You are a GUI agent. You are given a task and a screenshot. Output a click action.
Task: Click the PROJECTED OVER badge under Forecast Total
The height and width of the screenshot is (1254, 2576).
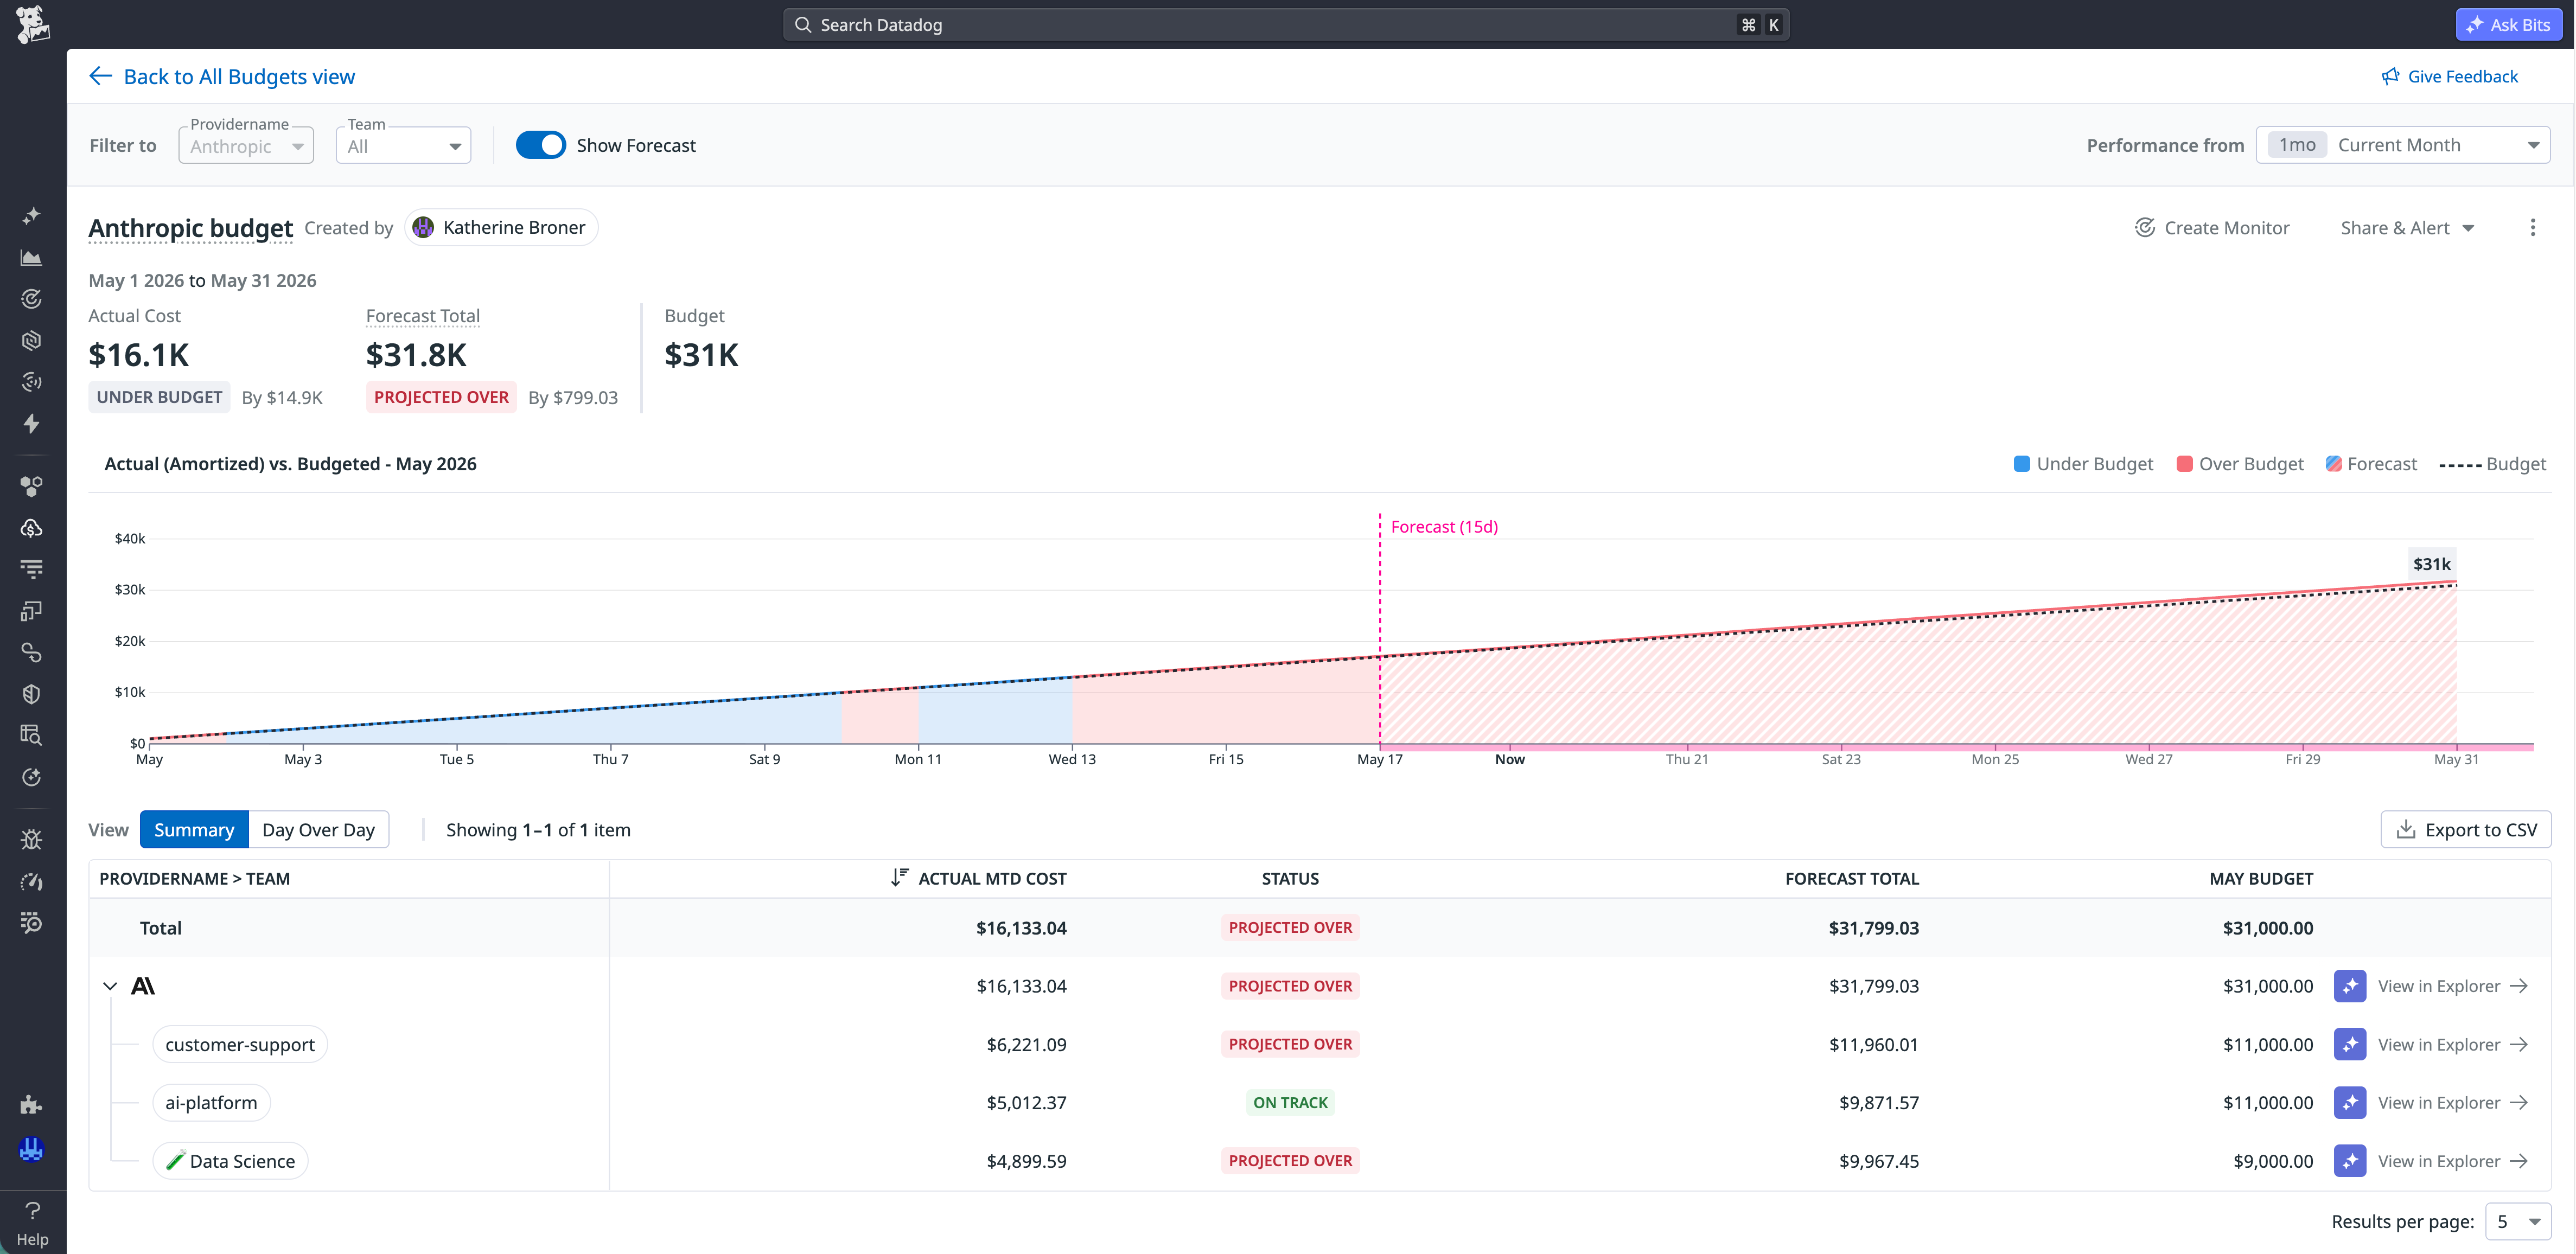[441, 397]
